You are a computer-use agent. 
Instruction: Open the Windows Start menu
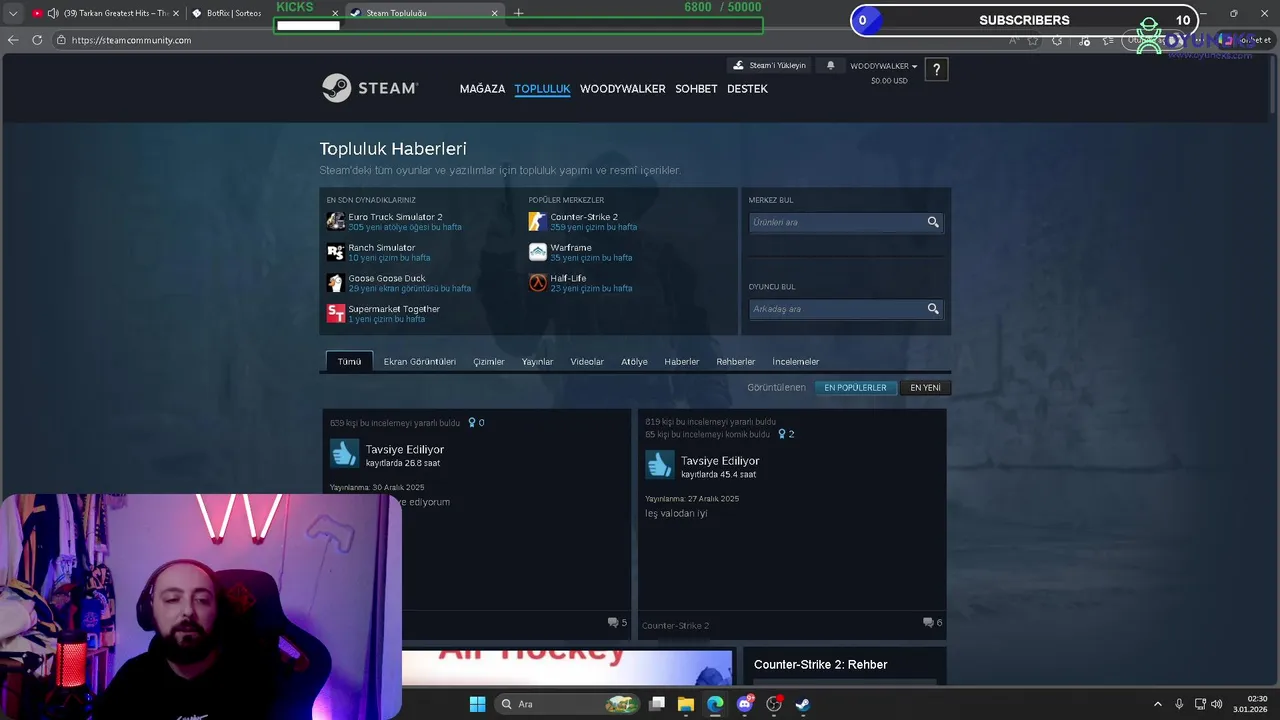[x=477, y=704]
